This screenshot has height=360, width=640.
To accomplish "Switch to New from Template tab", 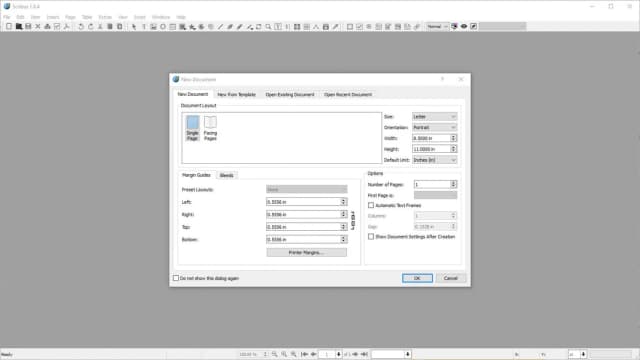I will click(236, 95).
